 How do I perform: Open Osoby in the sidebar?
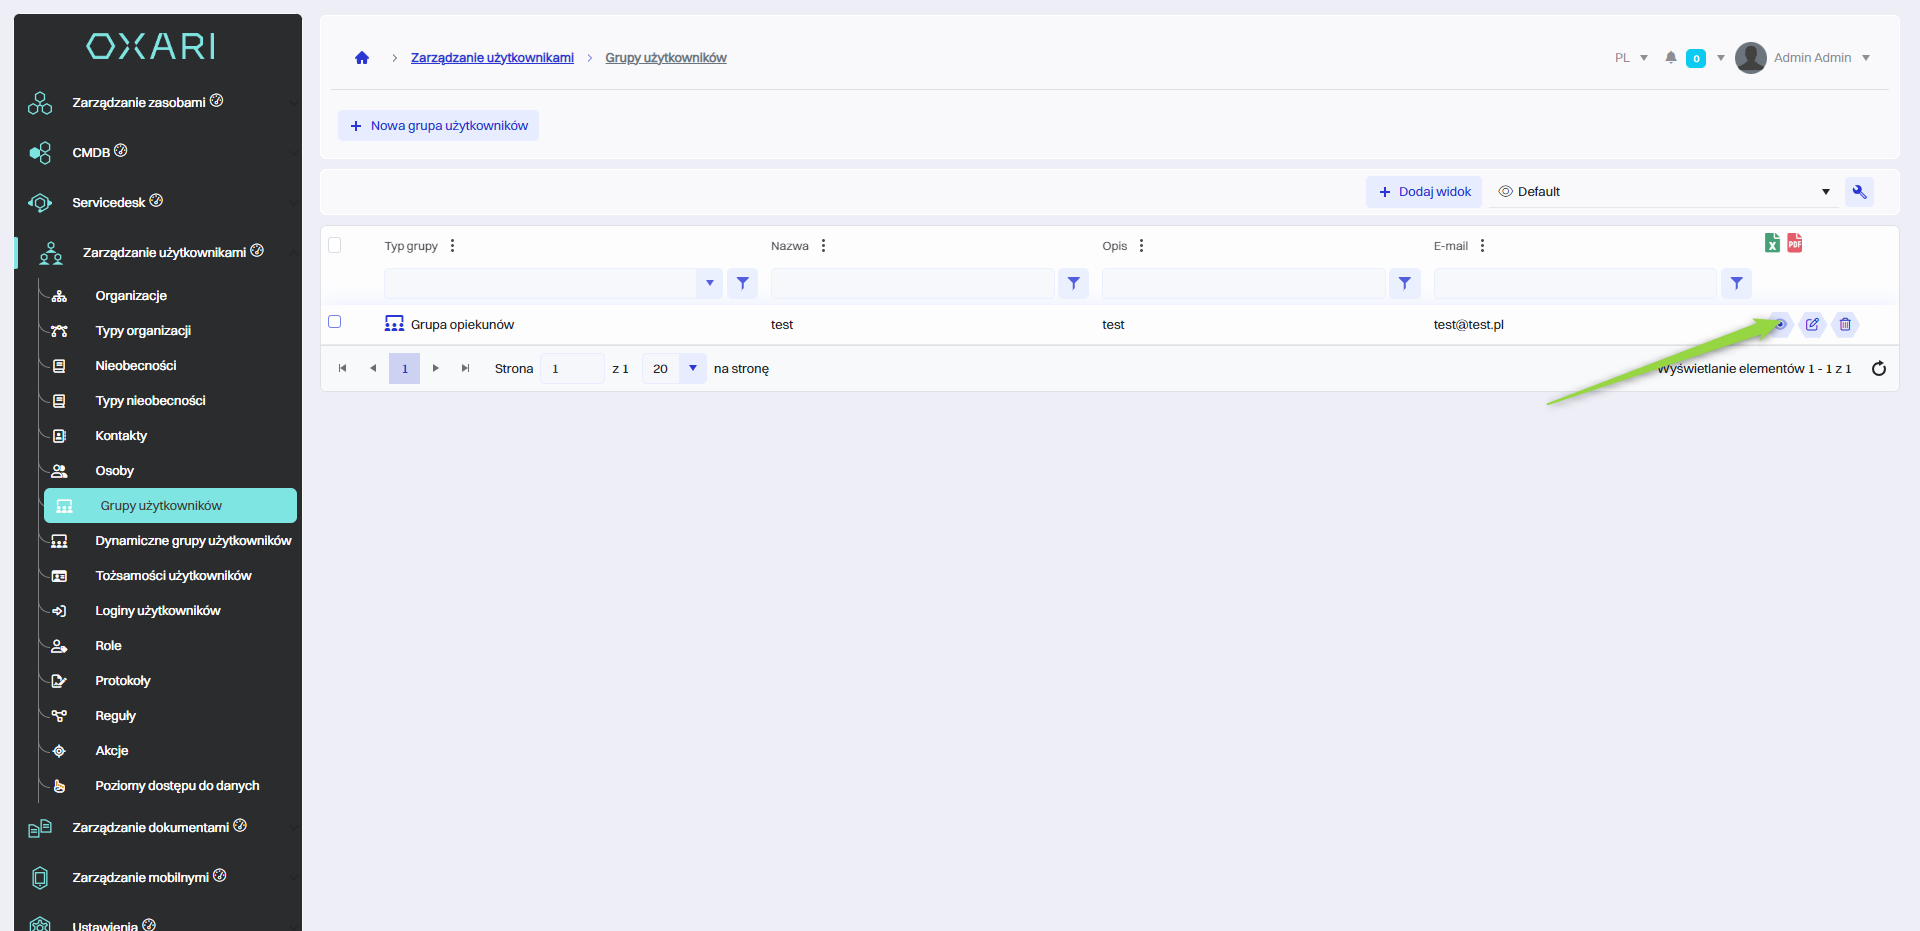pos(114,471)
